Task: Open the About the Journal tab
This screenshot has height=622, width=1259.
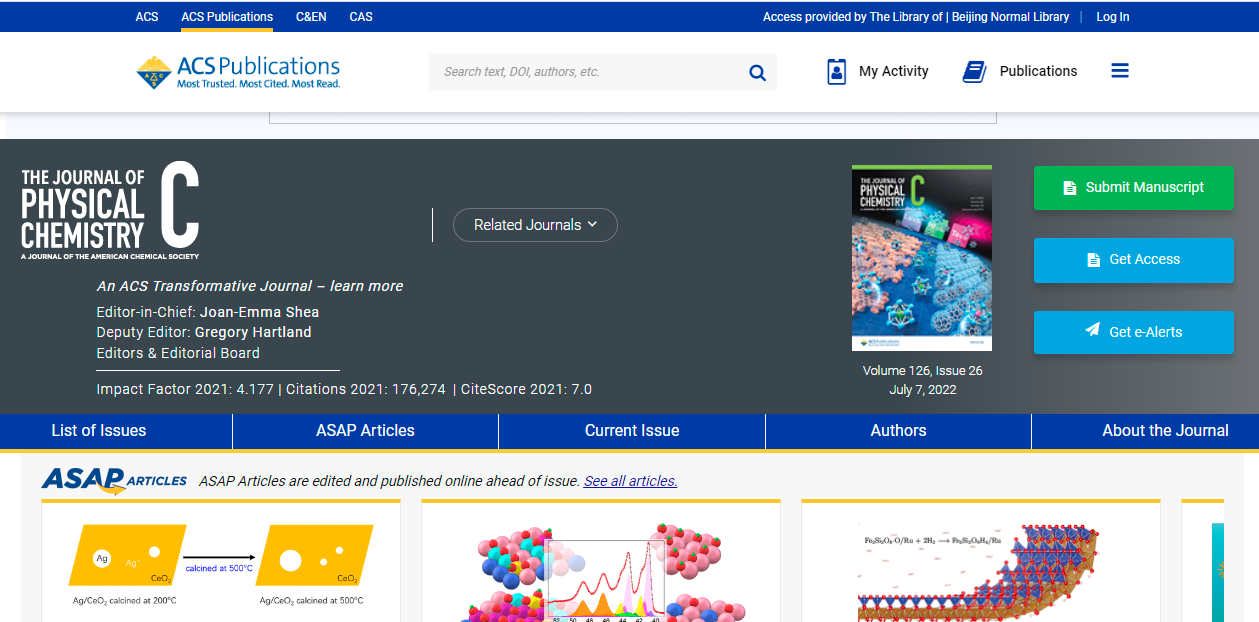Action: (x=1165, y=431)
